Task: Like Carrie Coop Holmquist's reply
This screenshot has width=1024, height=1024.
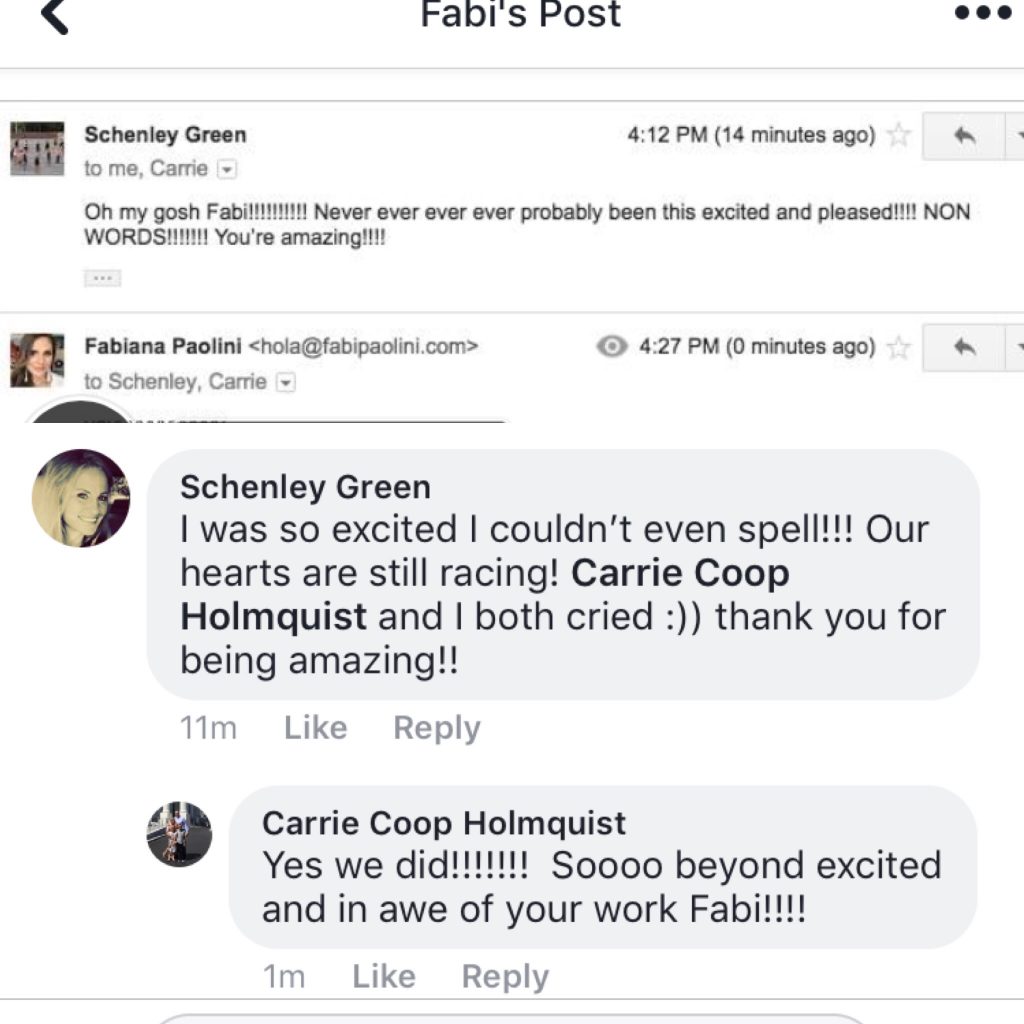Action: pos(383,977)
